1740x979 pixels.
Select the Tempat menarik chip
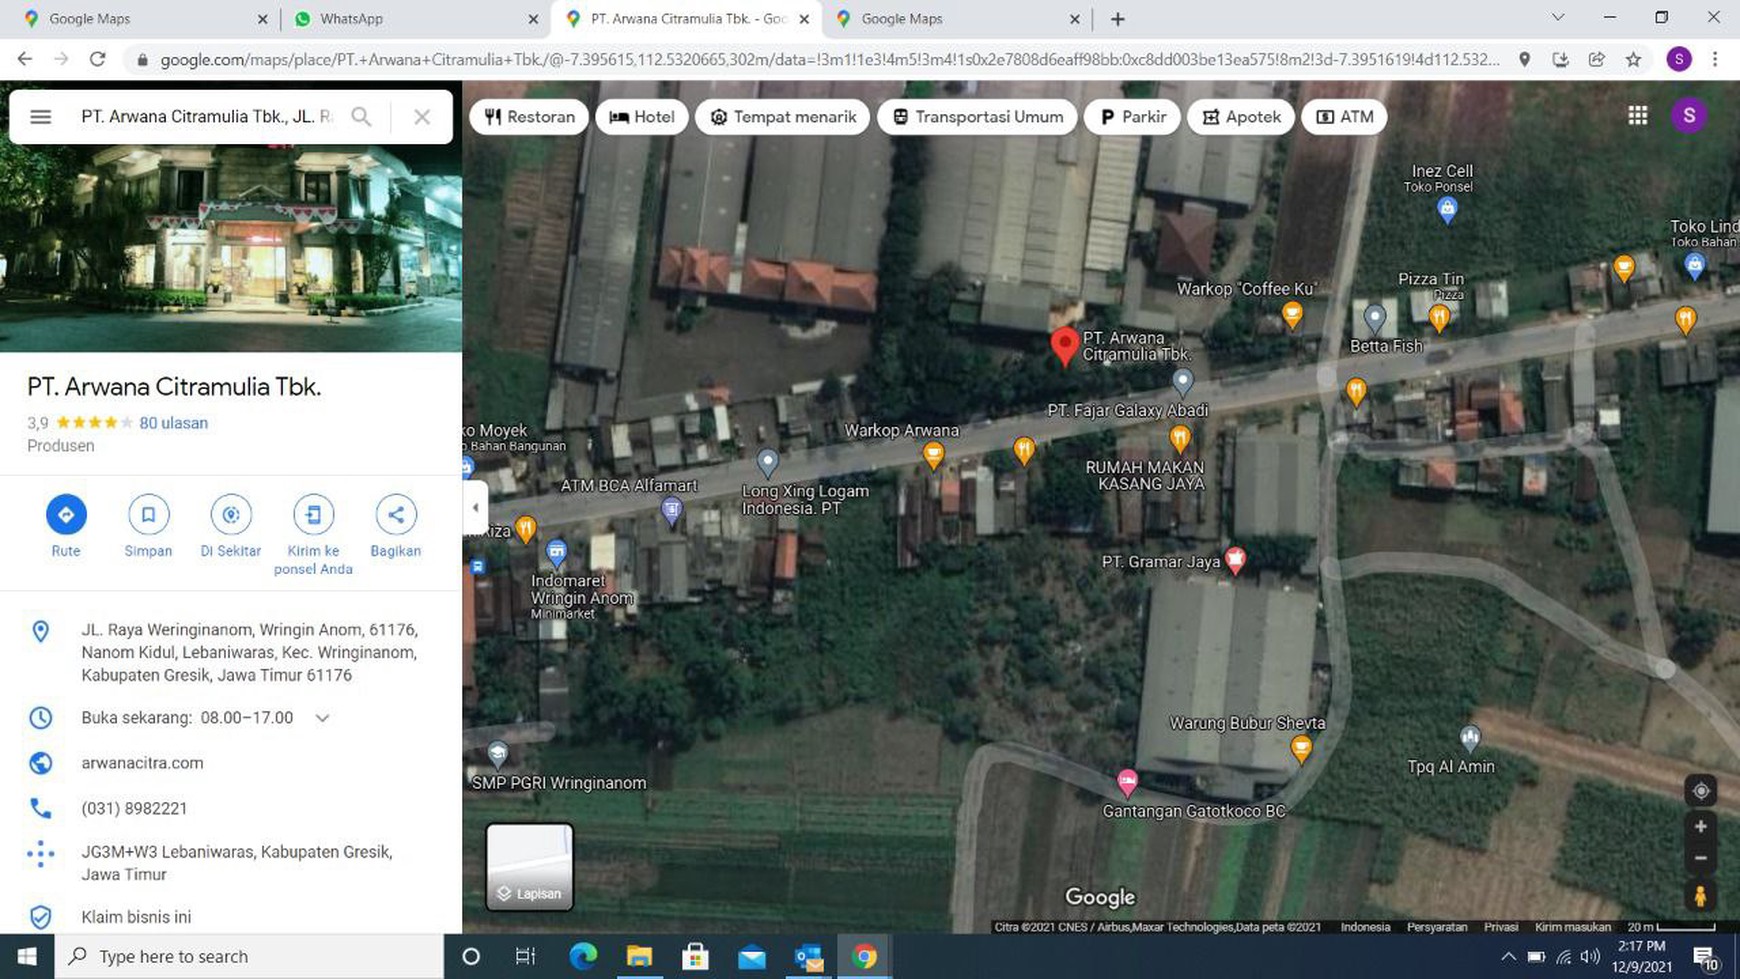(783, 117)
